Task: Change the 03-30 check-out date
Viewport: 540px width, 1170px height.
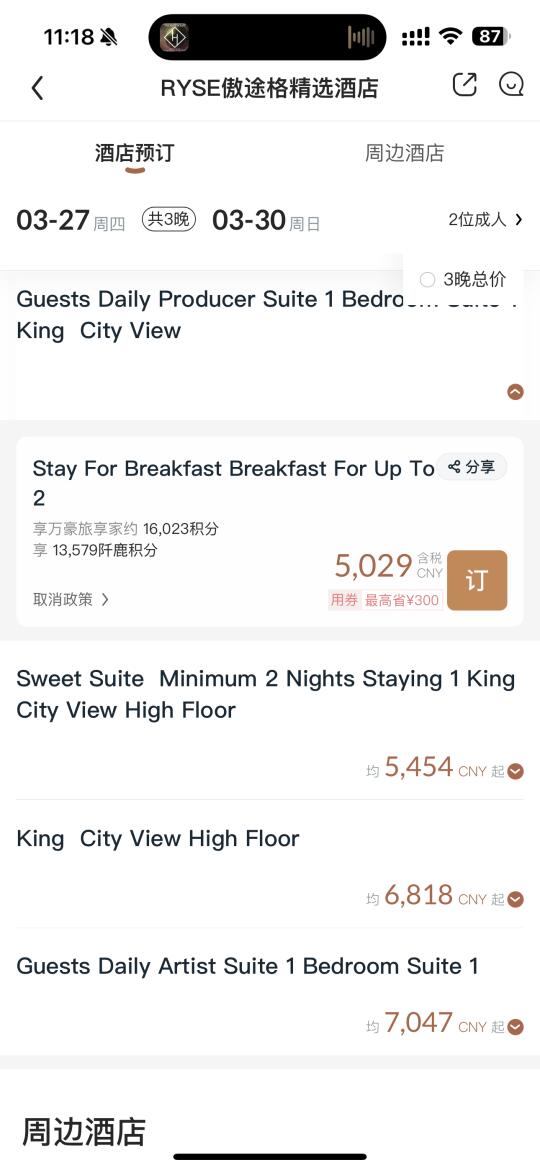Action: pos(266,221)
